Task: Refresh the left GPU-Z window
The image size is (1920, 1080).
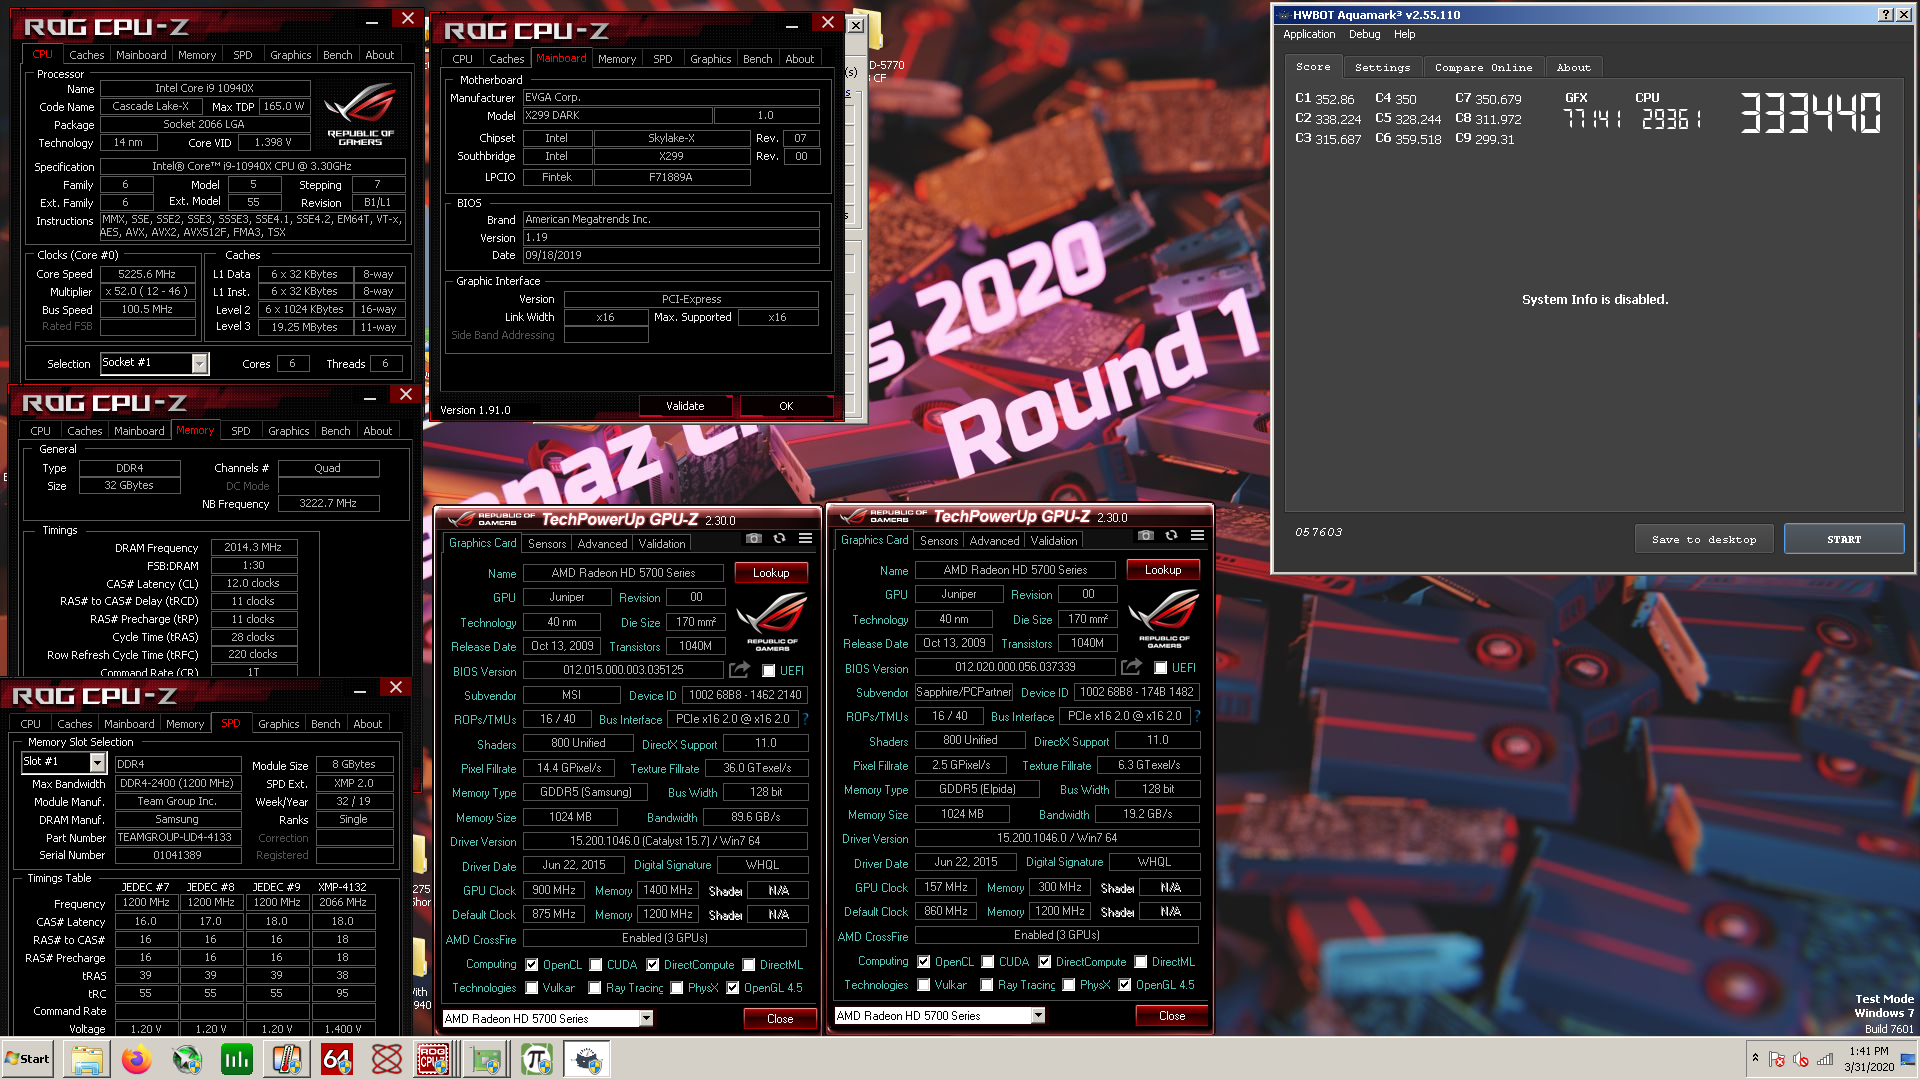Action: 779,538
